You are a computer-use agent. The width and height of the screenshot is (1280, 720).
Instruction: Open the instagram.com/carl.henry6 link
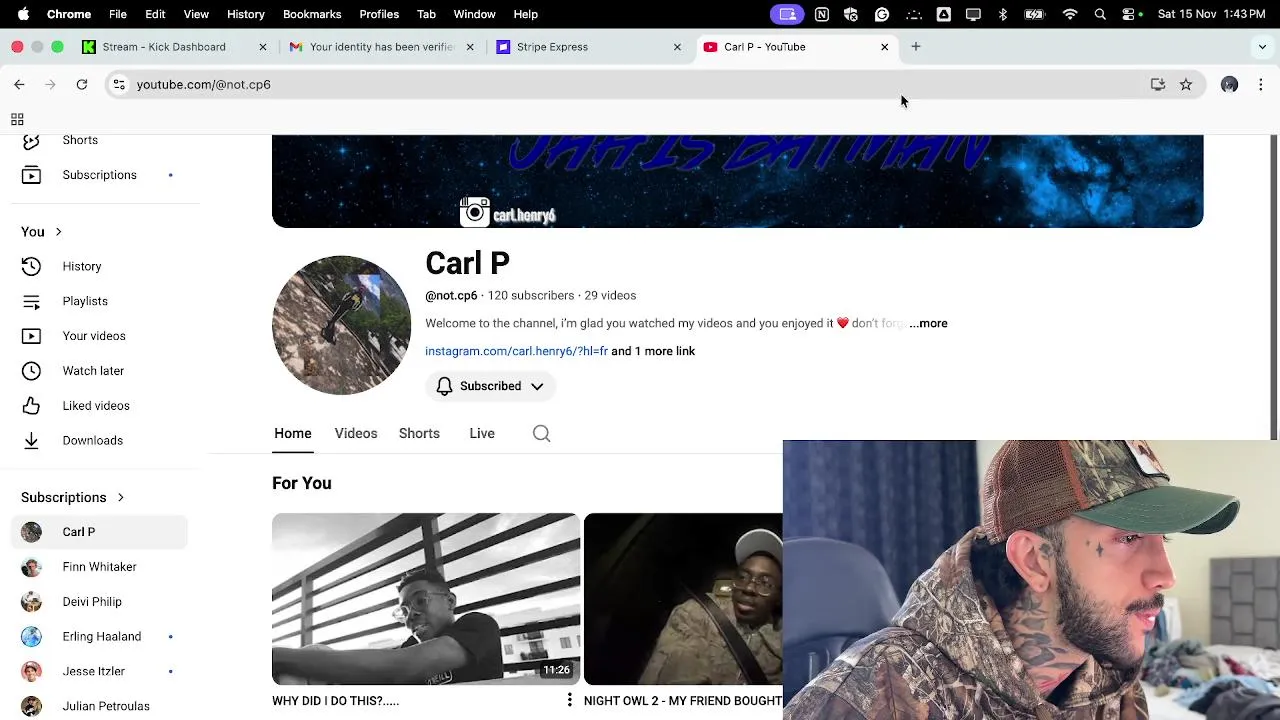516,352
